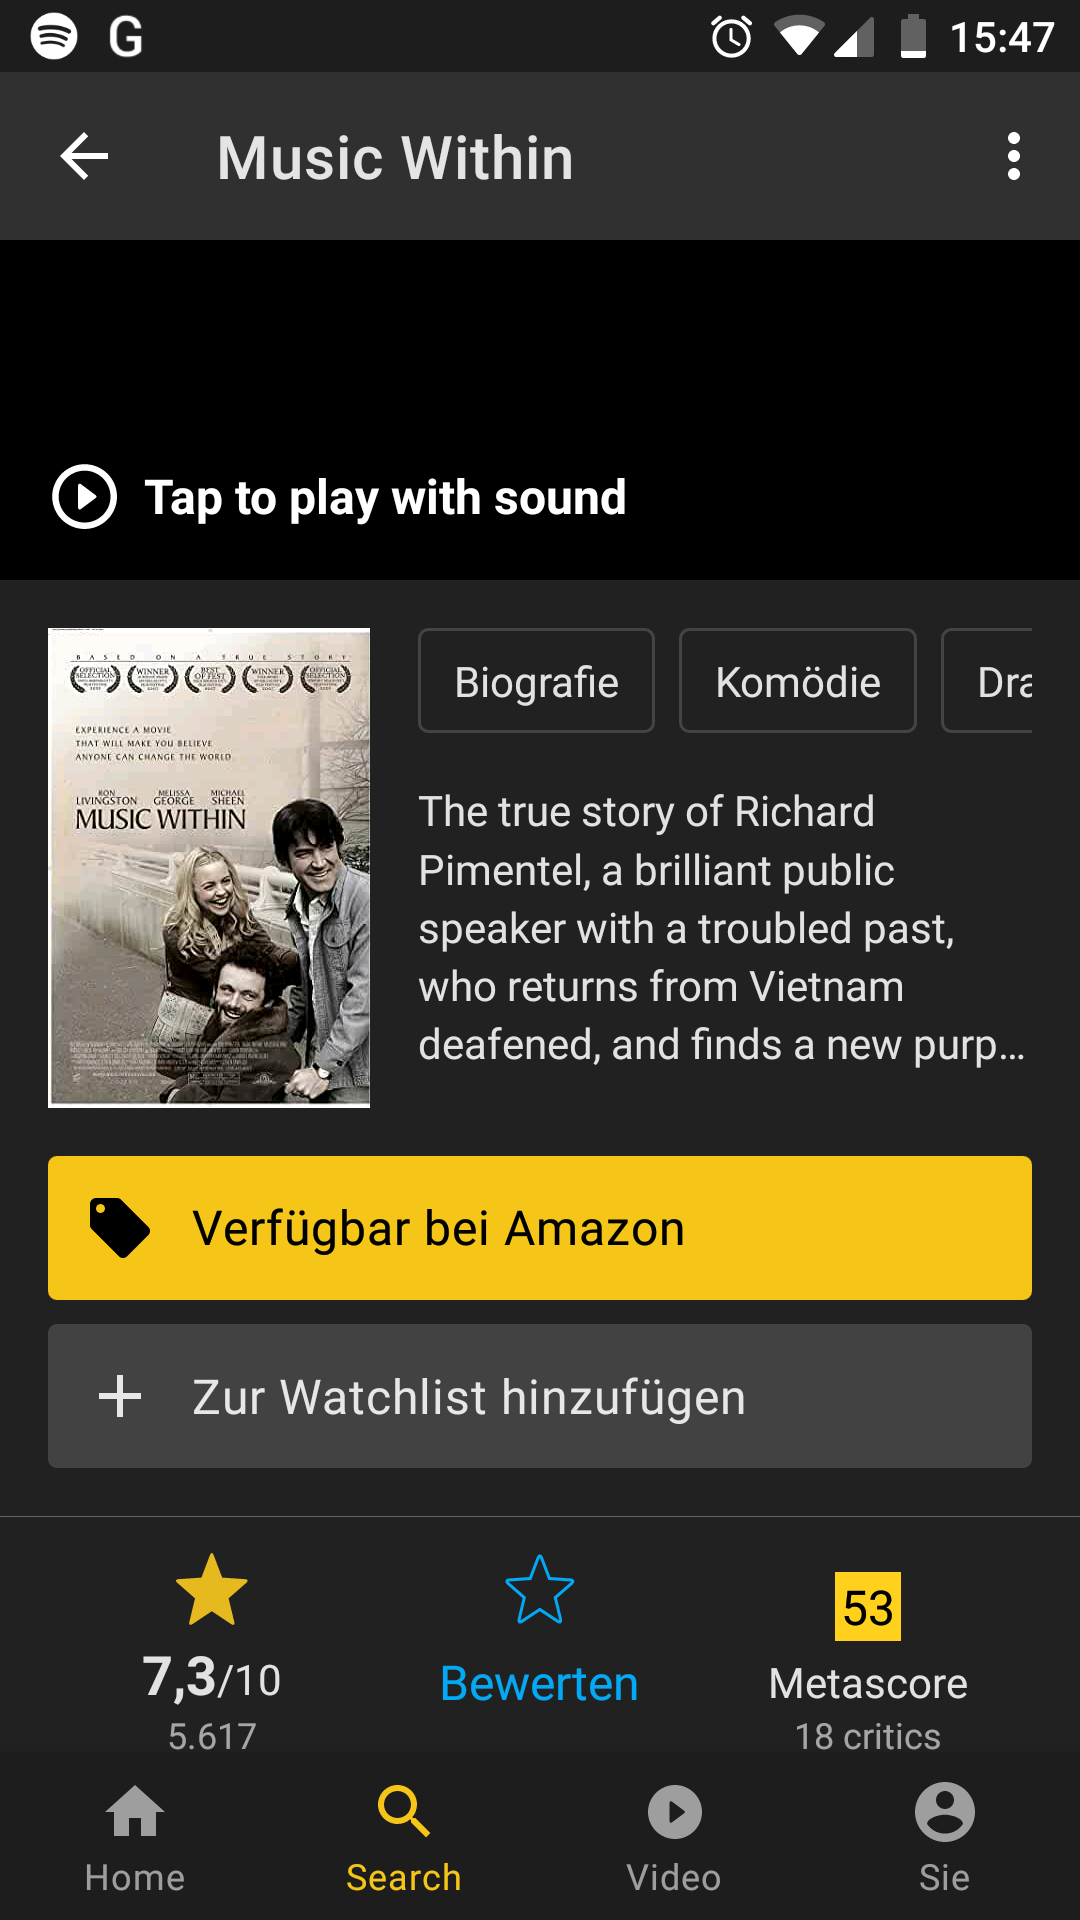Click the price tag icon on Amazon button

[119, 1228]
